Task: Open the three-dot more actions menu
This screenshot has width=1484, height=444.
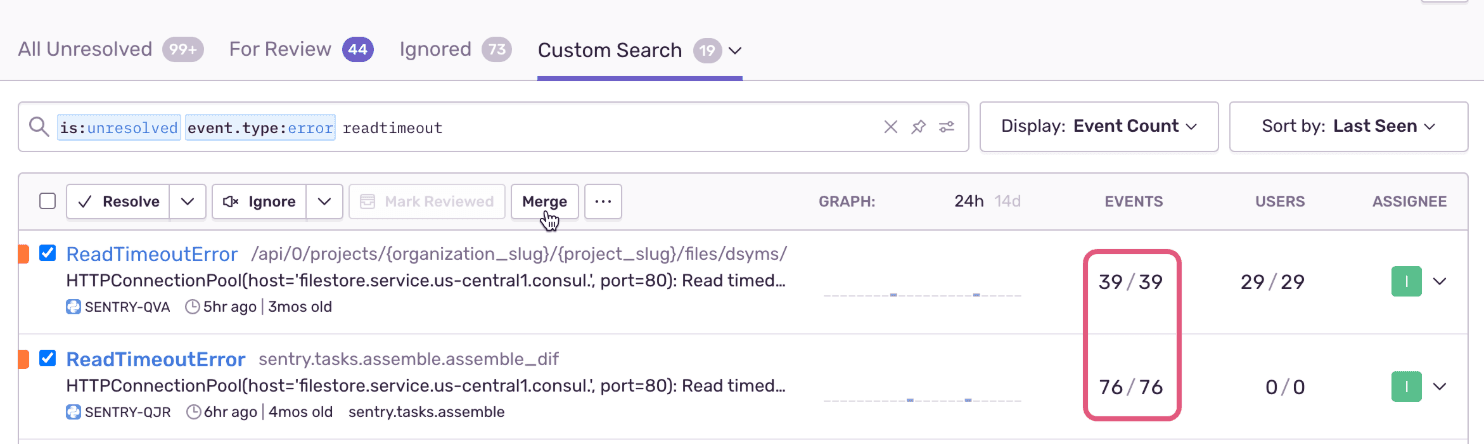Action: (603, 201)
